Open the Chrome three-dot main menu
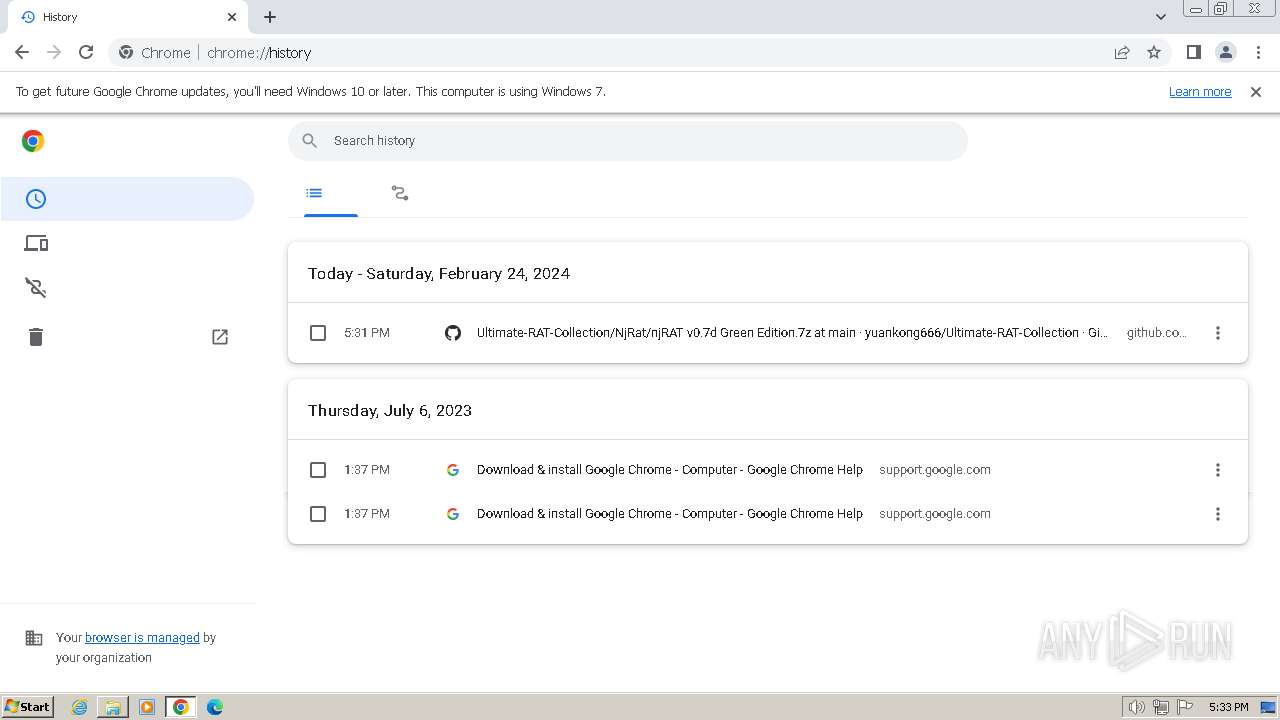The image size is (1280, 720). click(x=1259, y=53)
